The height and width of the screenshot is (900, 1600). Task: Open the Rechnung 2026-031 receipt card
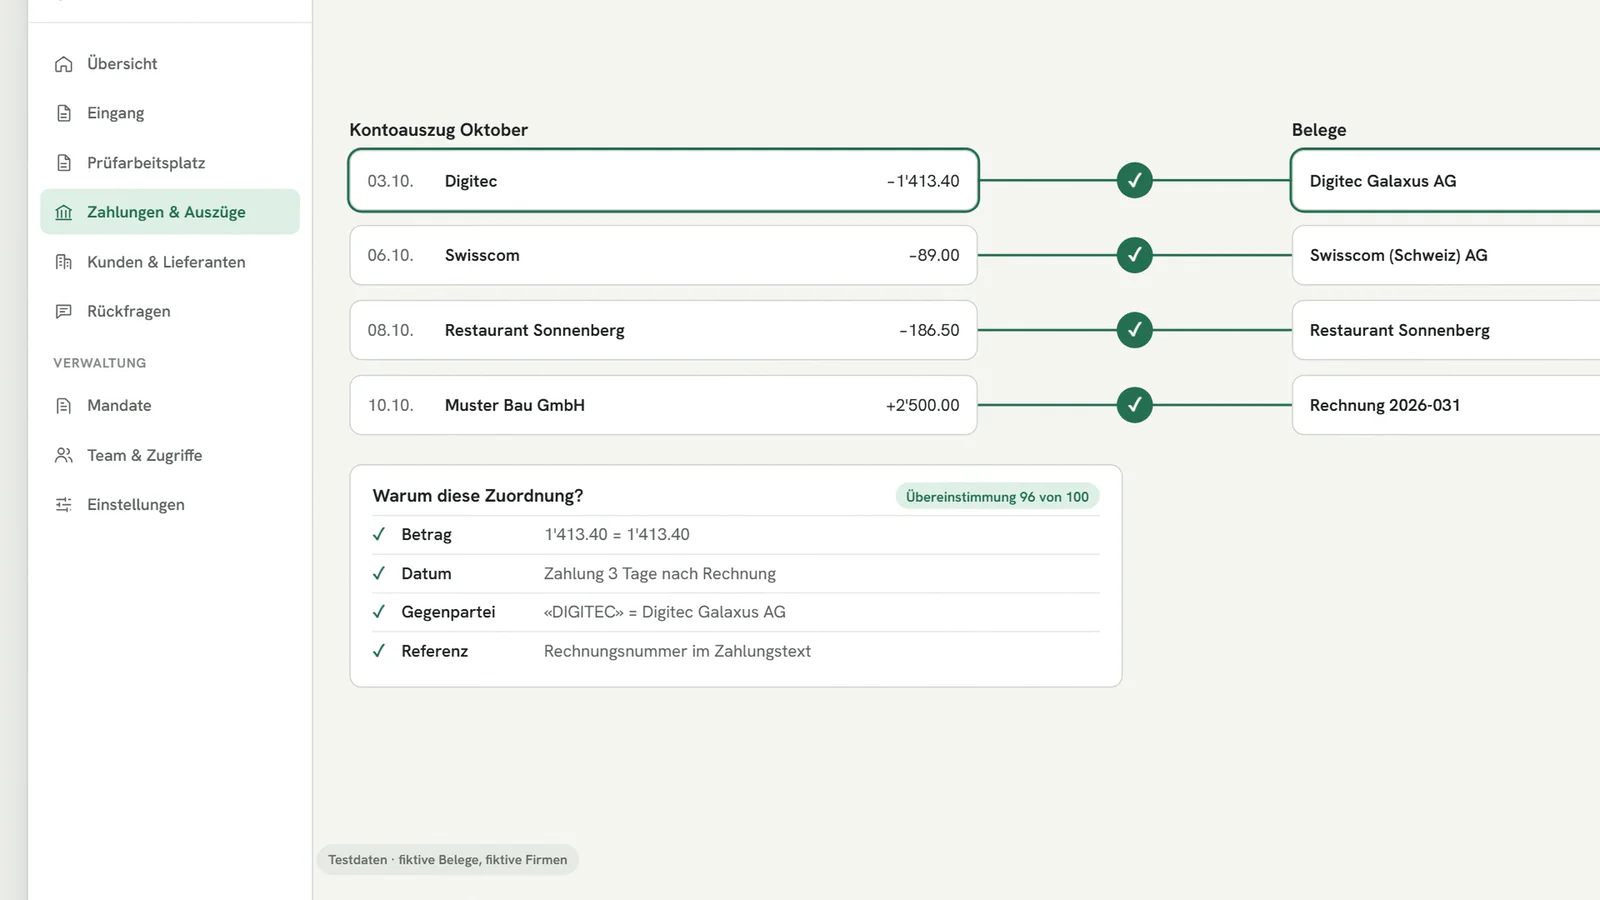(1446, 405)
